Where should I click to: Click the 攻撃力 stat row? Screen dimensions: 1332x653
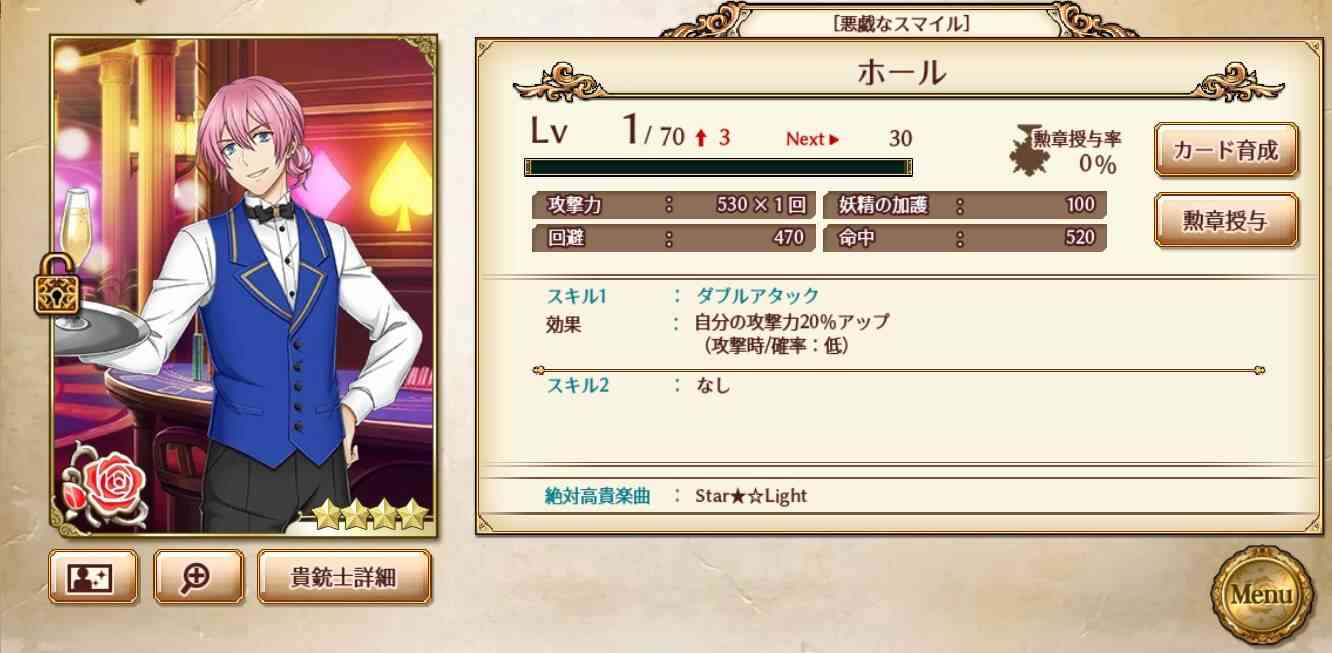pos(675,205)
